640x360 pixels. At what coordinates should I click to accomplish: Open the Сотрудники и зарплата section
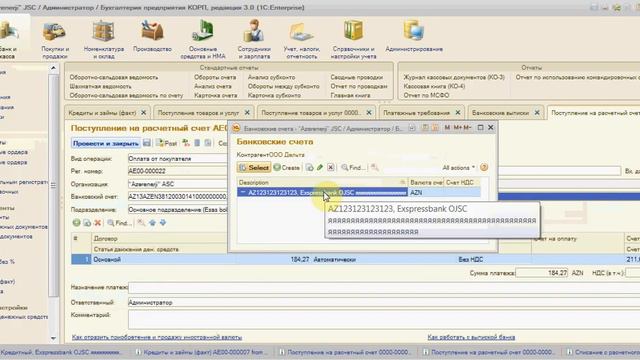tap(254, 41)
